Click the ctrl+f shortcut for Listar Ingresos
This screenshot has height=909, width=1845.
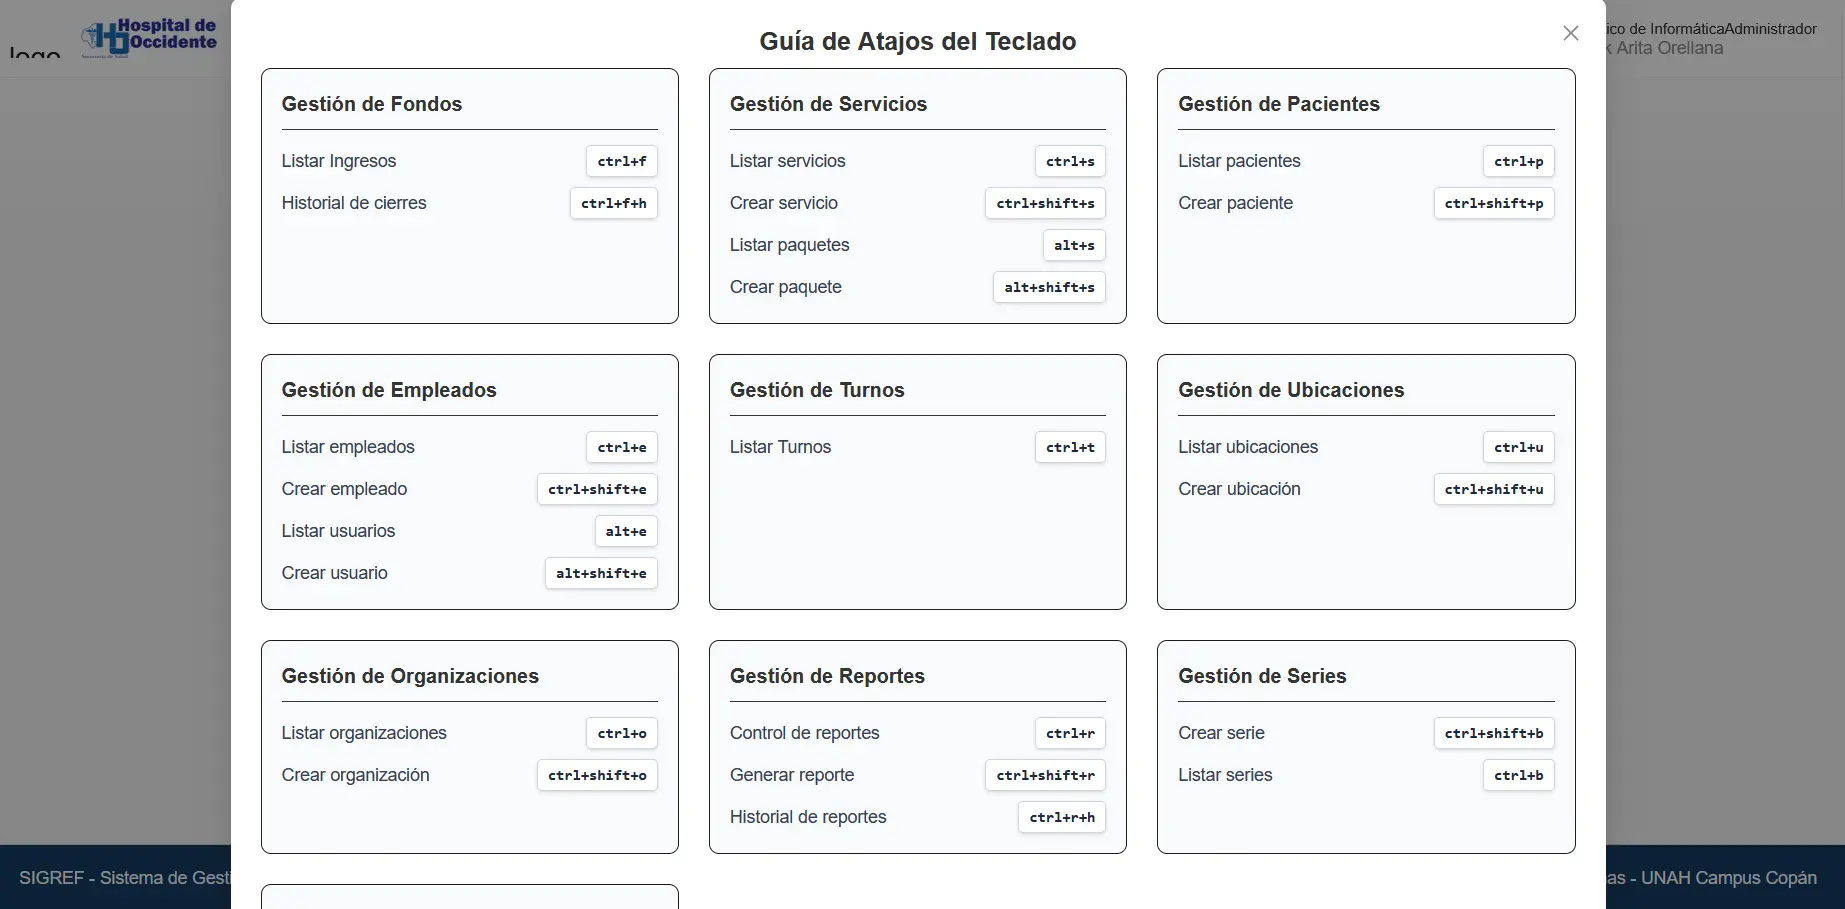[621, 161]
